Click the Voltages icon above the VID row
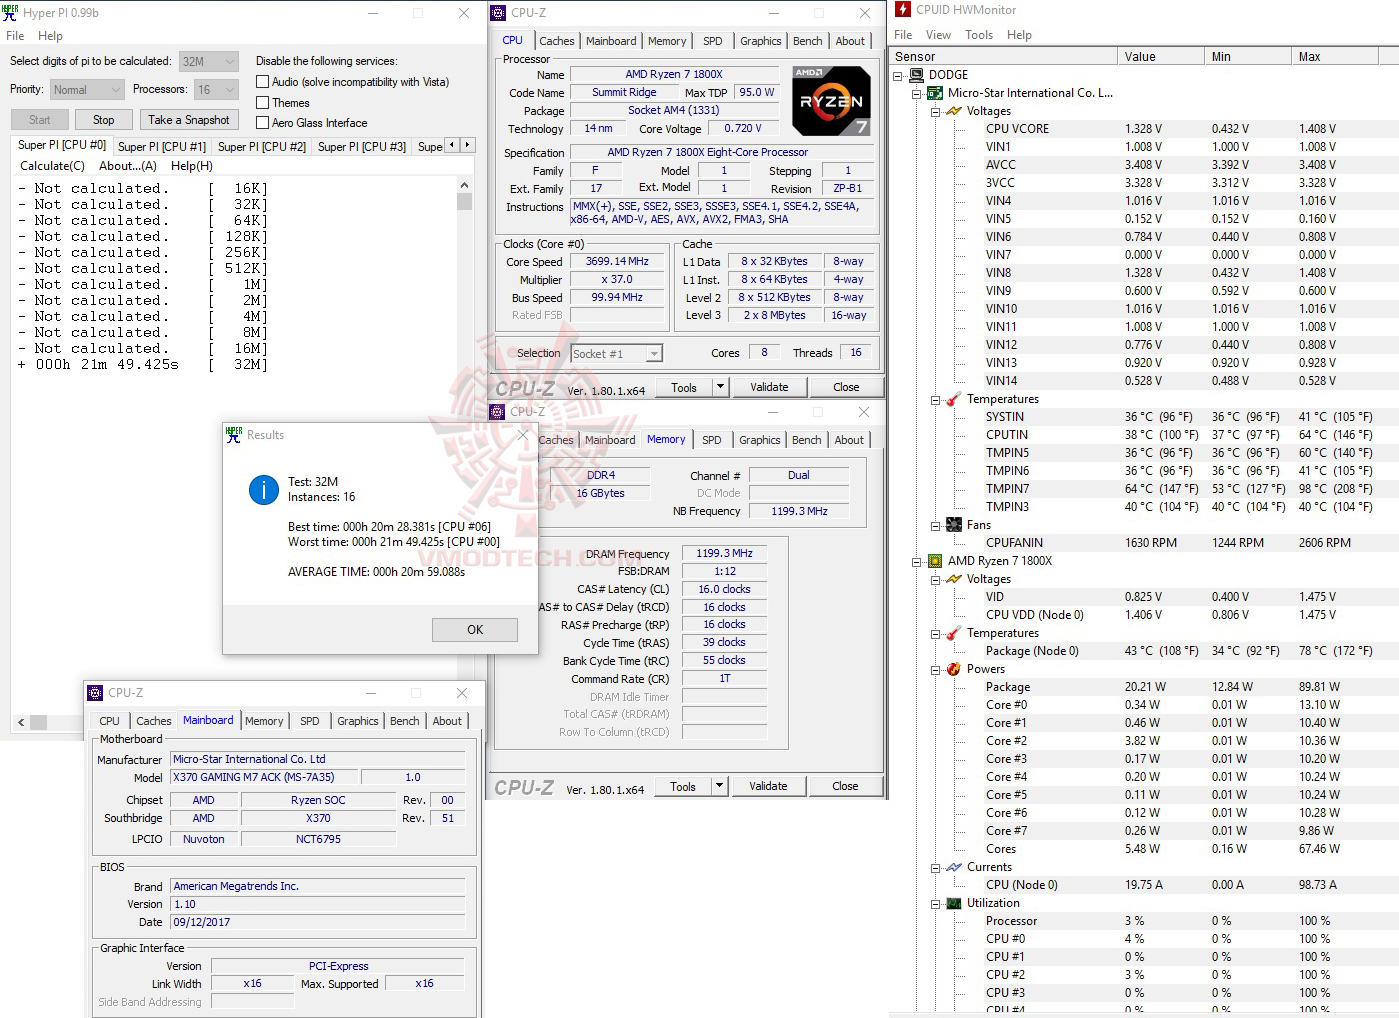 click(954, 579)
